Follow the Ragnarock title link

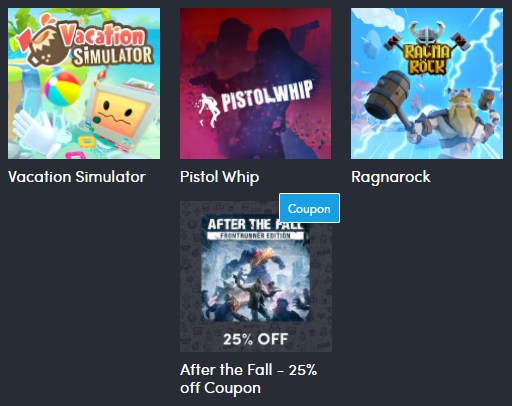tap(391, 177)
